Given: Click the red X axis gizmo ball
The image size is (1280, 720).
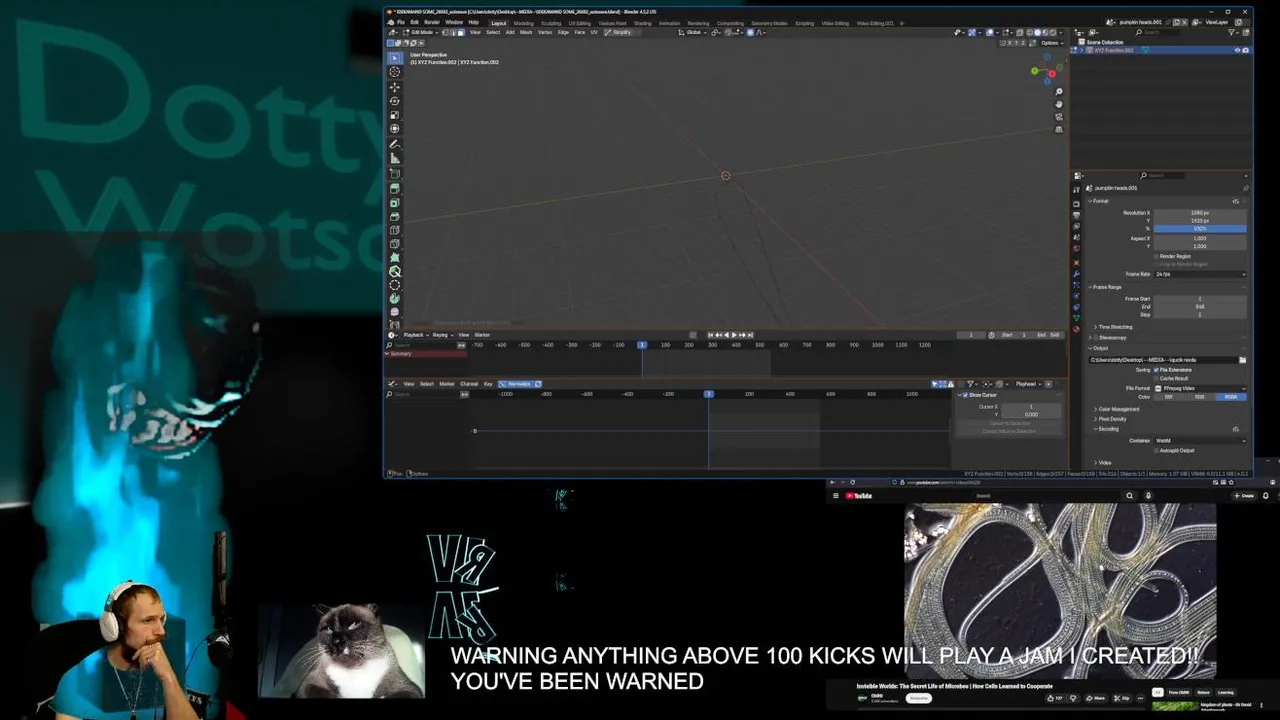Looking at the screenshot, I should pyautogui.click(x=1051, y=73).
